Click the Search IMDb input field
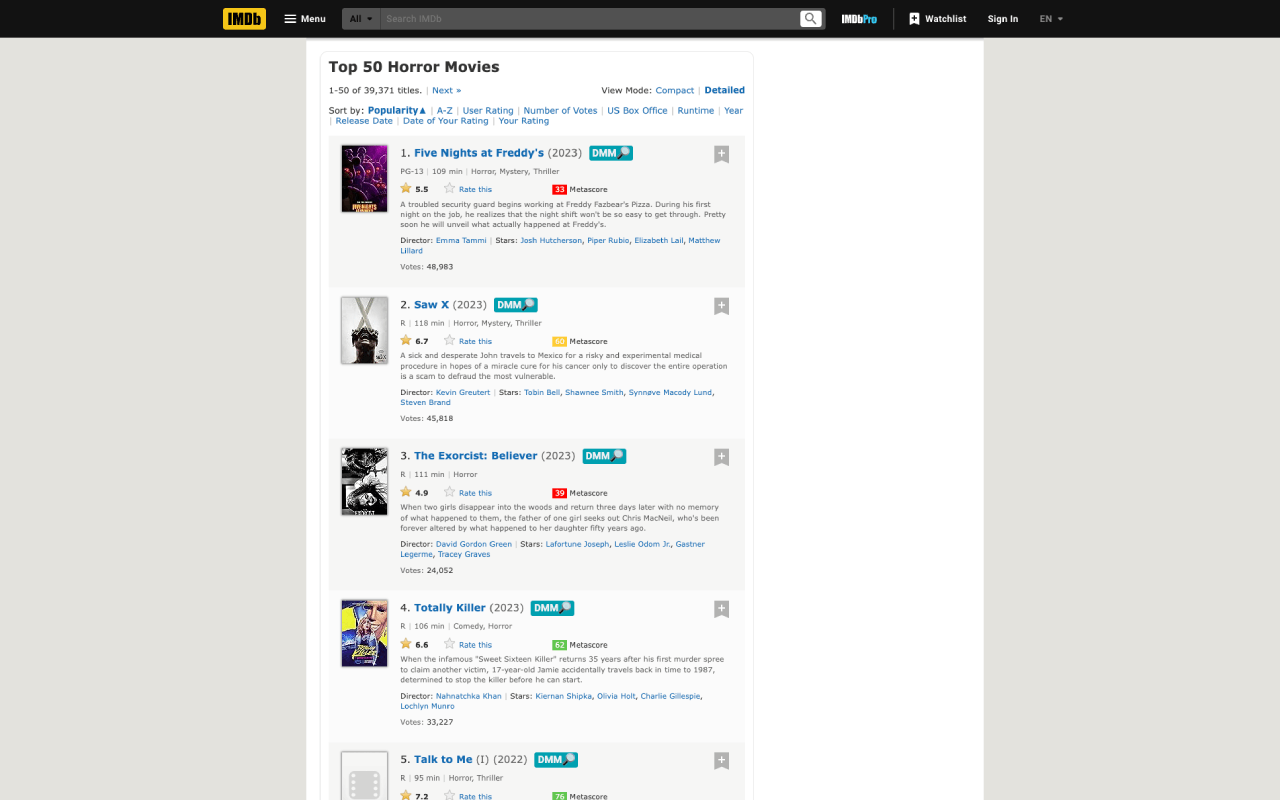The width and height of the screenshot is (1280, 800). 590,19
